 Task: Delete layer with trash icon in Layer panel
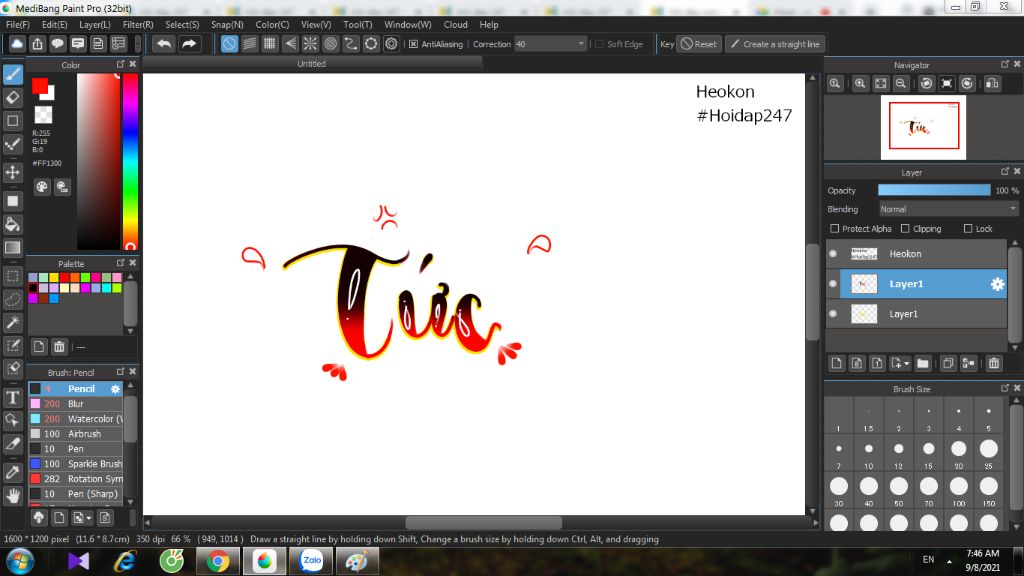994,363
